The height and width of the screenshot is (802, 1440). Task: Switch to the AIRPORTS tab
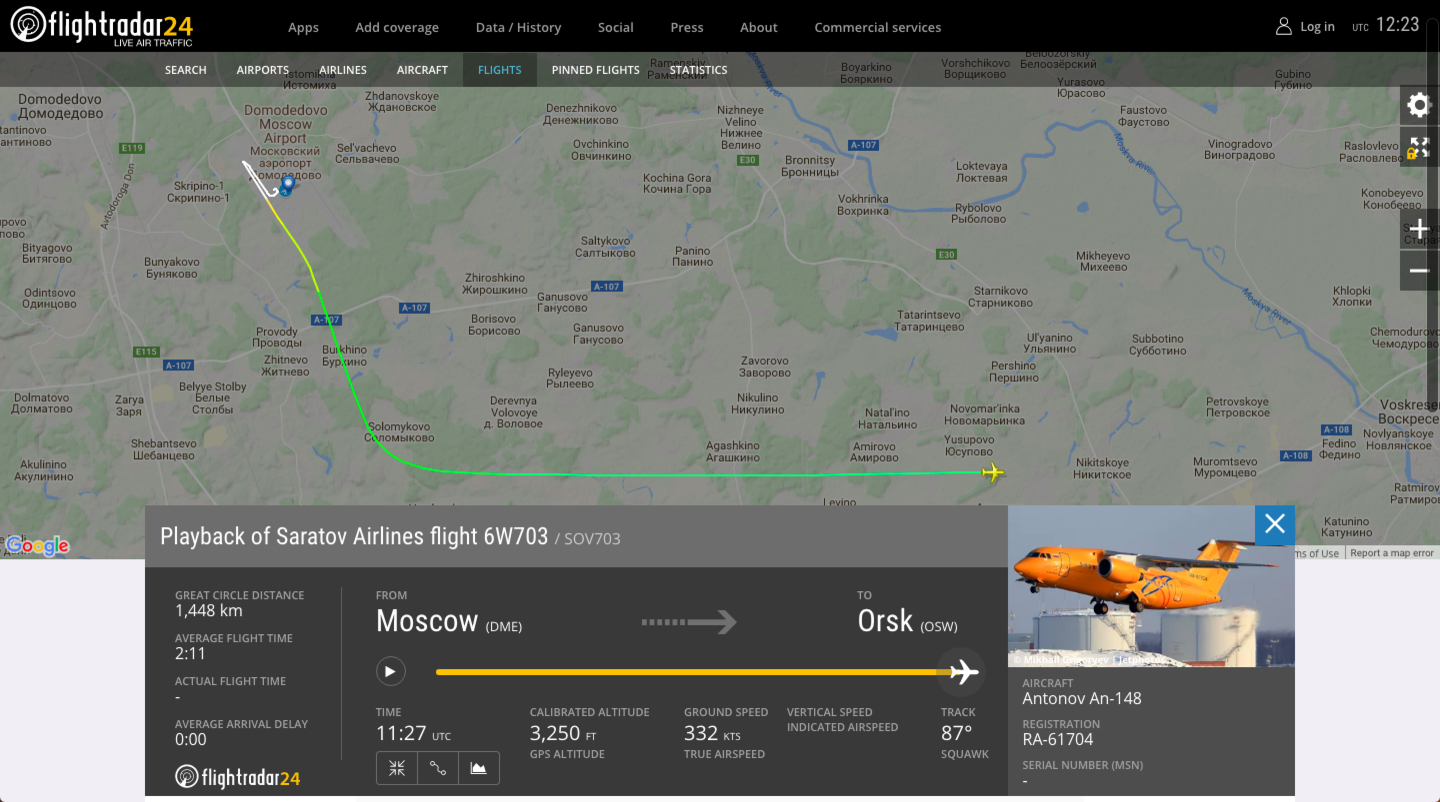[x=263, y=70]
